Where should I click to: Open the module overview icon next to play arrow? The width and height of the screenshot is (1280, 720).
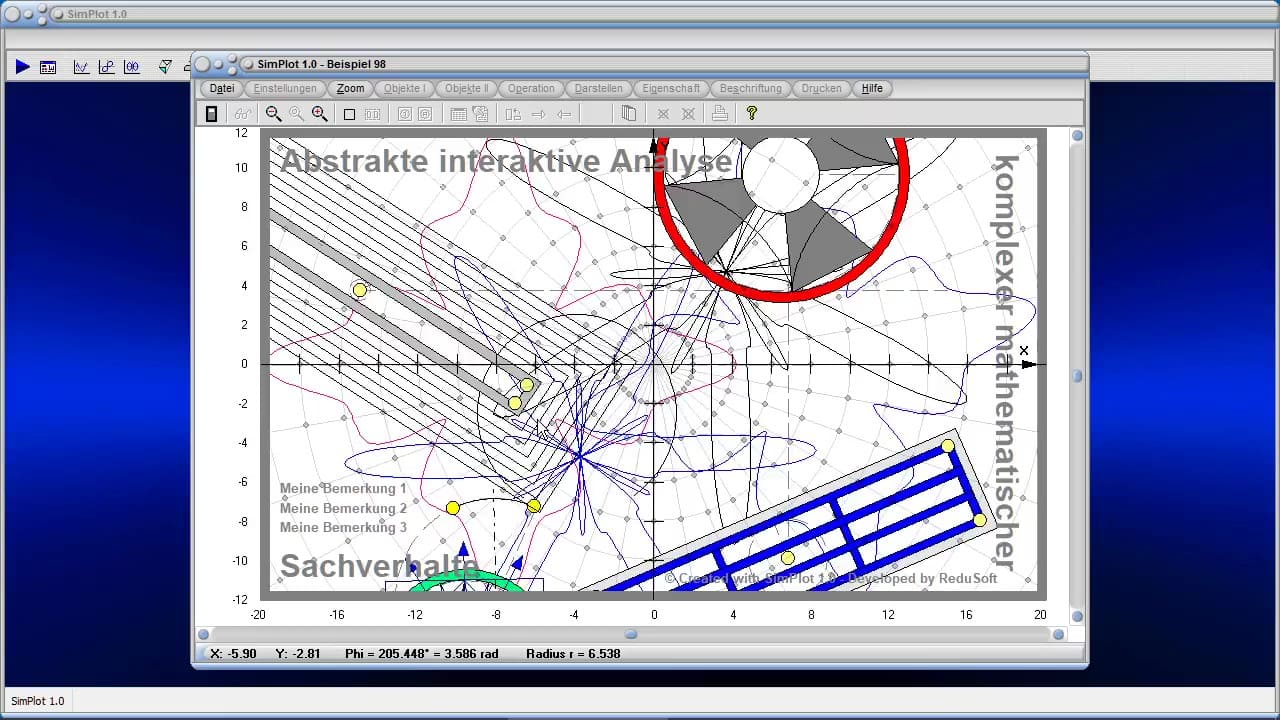click(48, 67)
